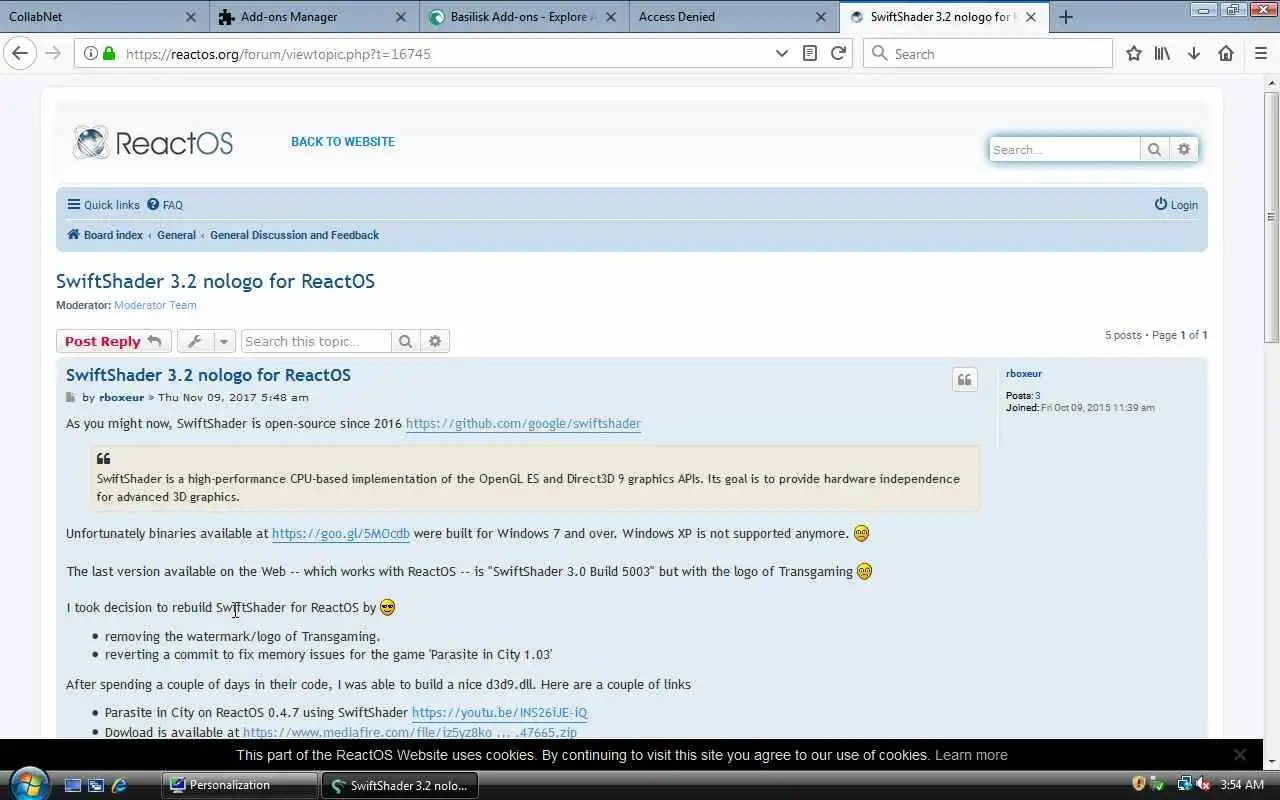1280x800 pixels.
Task: Click topic search magnifier button
Action: 405,341
